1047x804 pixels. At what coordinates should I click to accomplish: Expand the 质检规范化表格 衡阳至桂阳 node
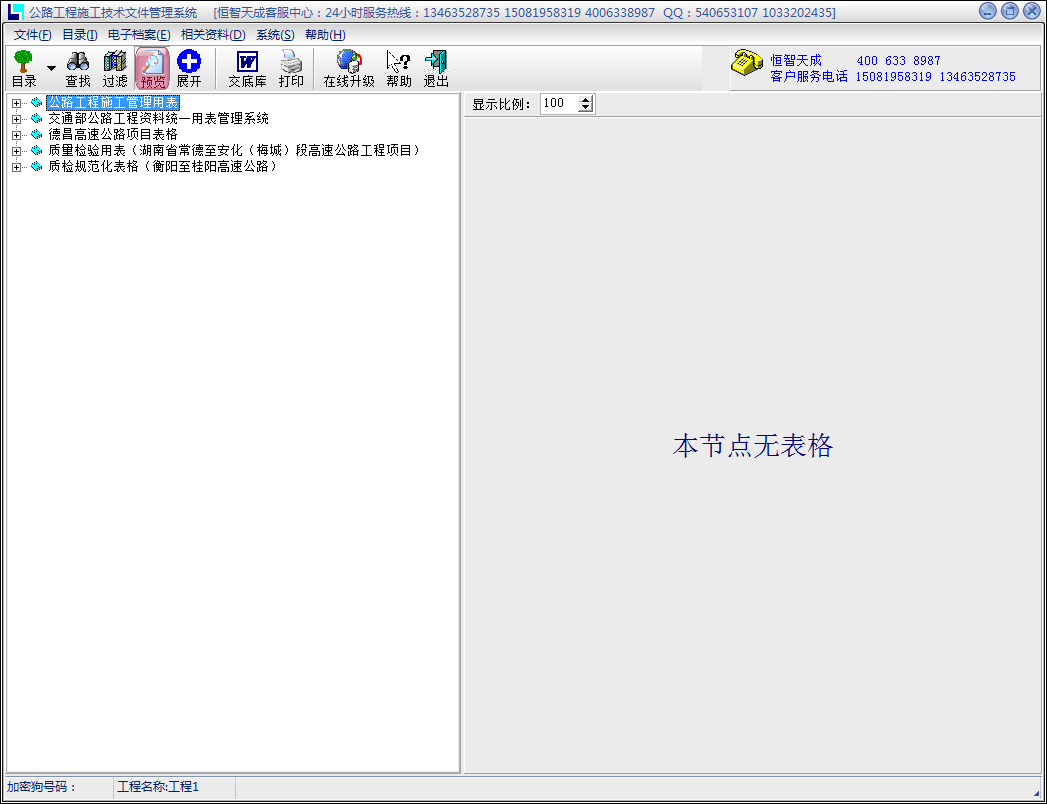tap(17, 167)
